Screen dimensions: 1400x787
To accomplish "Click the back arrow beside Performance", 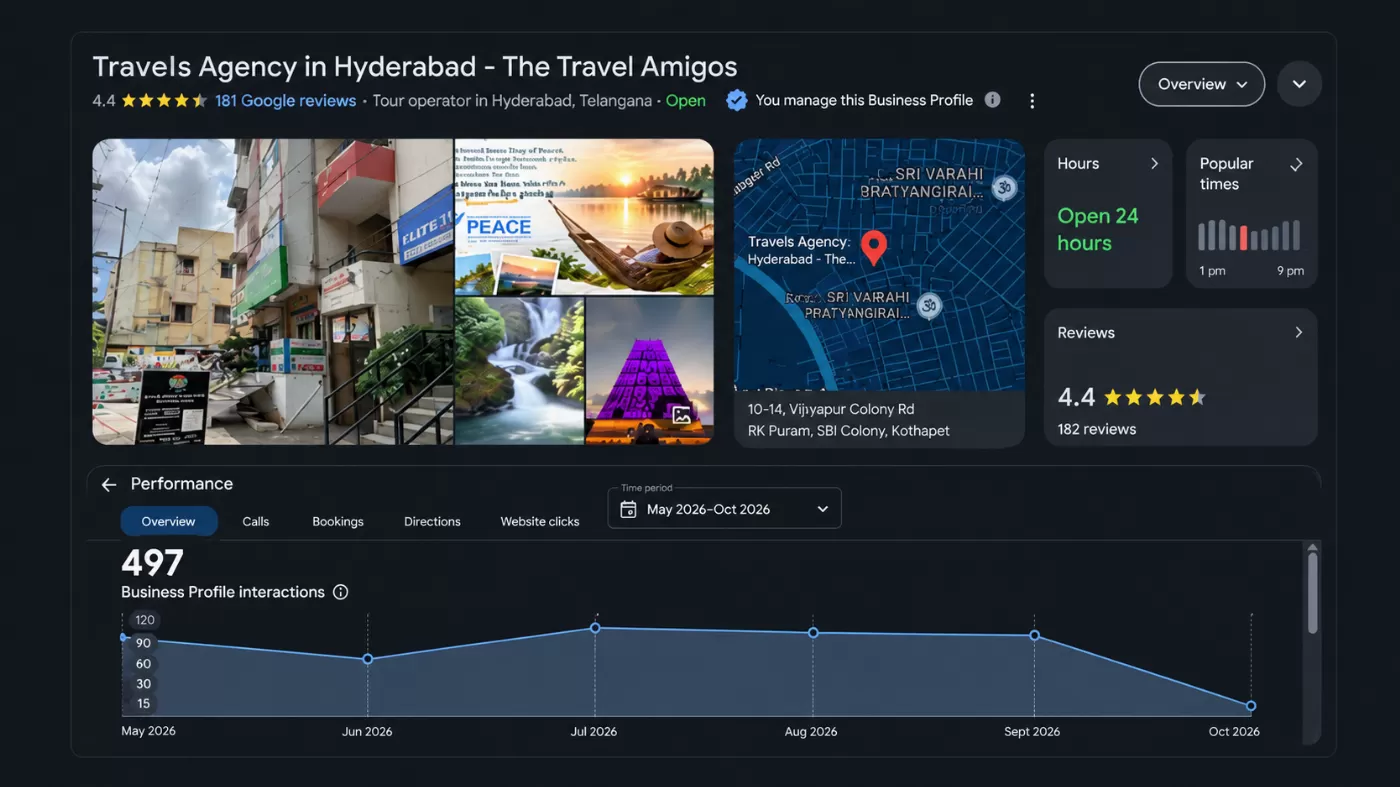I will (109, 484).
